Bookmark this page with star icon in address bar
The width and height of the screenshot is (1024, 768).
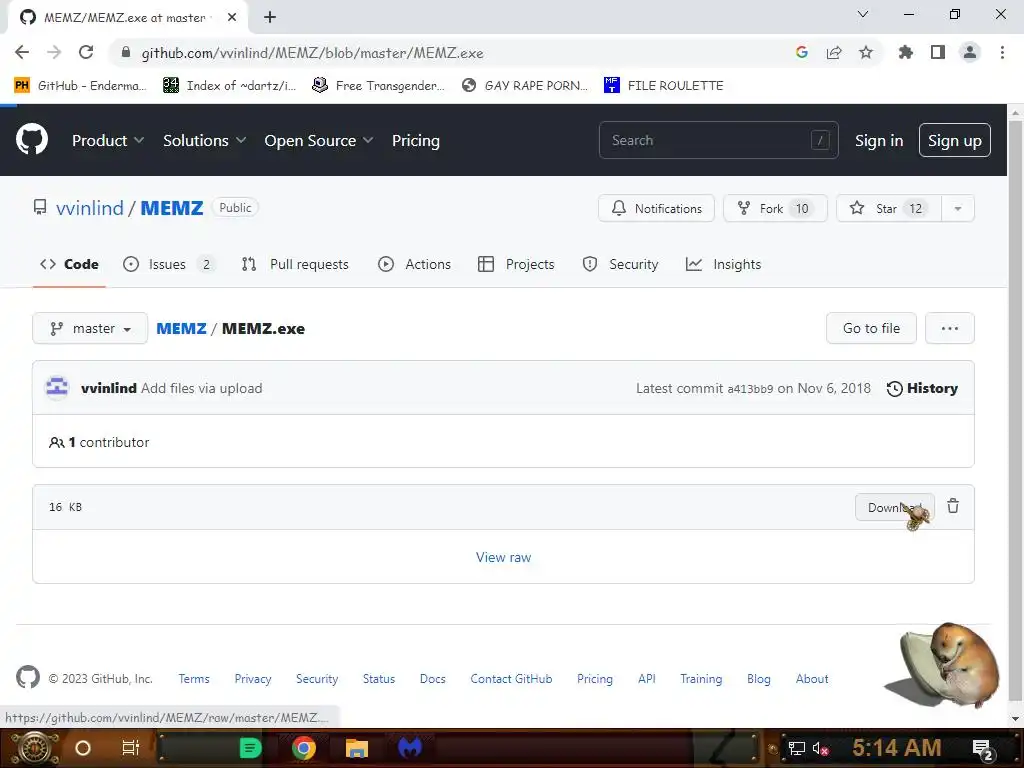coord(866,53)
